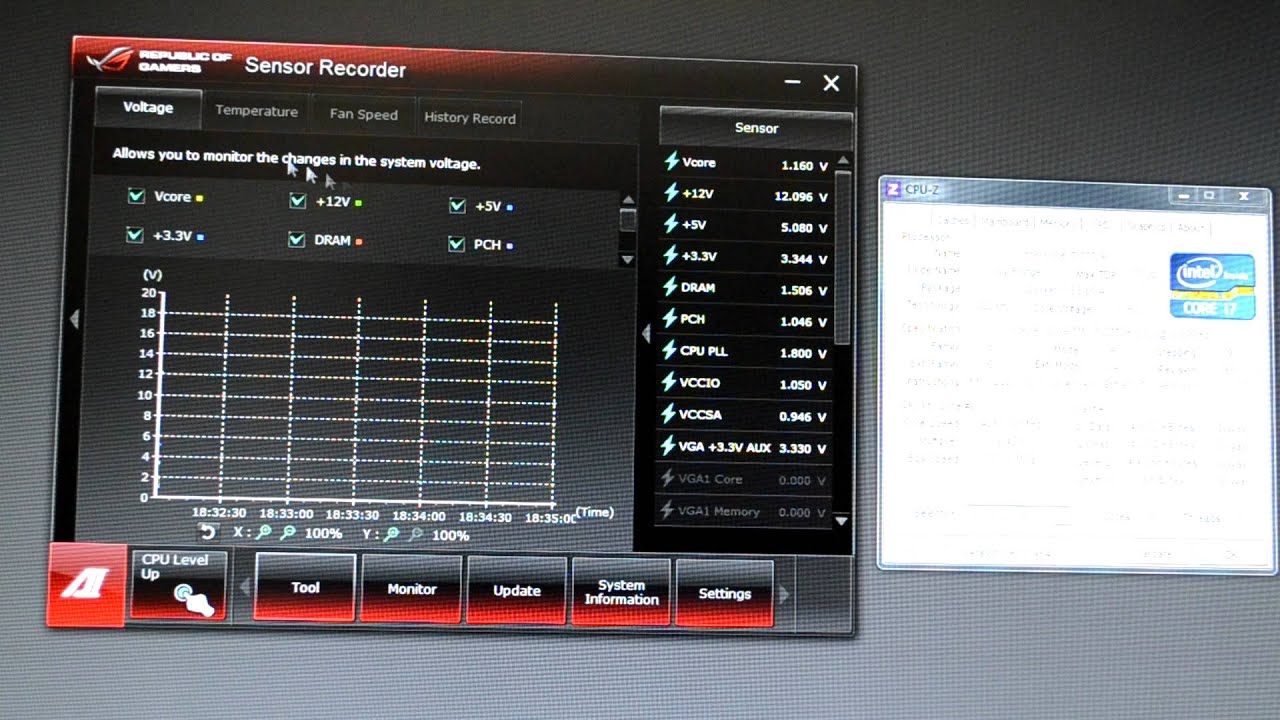Uncheck the Vcore voltage checkbox

(x=136, y=196)
